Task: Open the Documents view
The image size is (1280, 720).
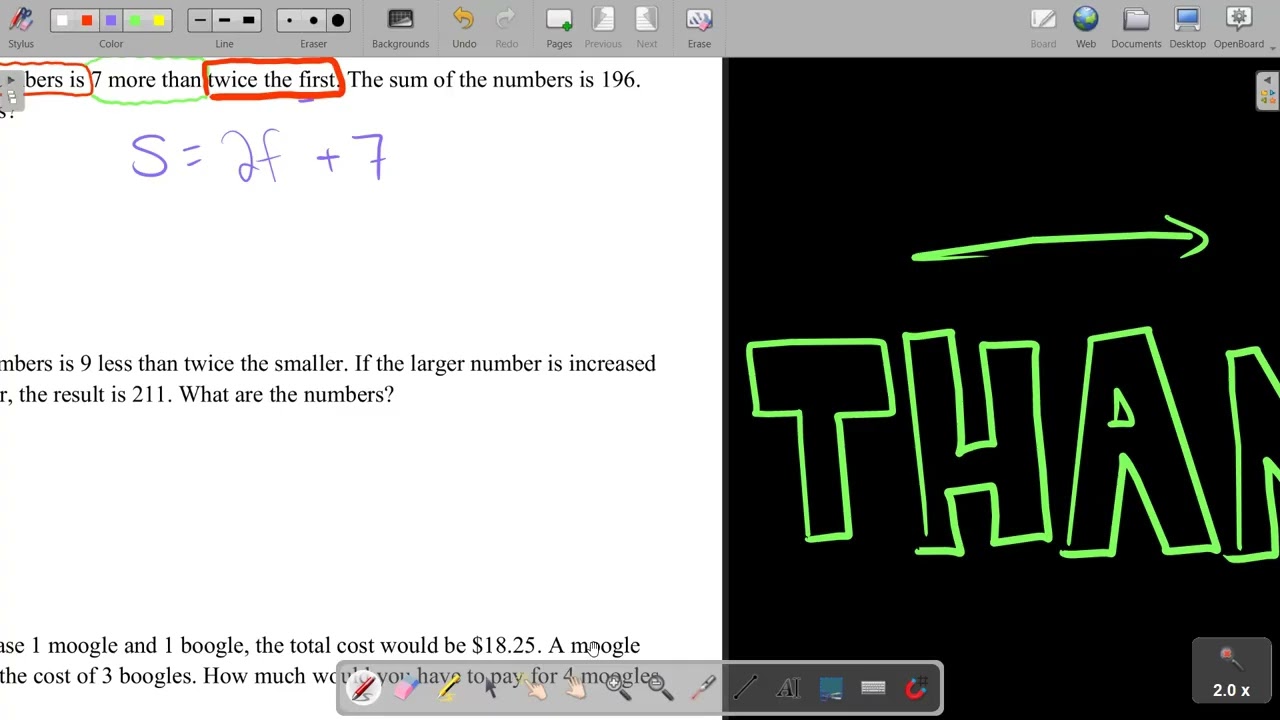Action: pos(1136,27)
